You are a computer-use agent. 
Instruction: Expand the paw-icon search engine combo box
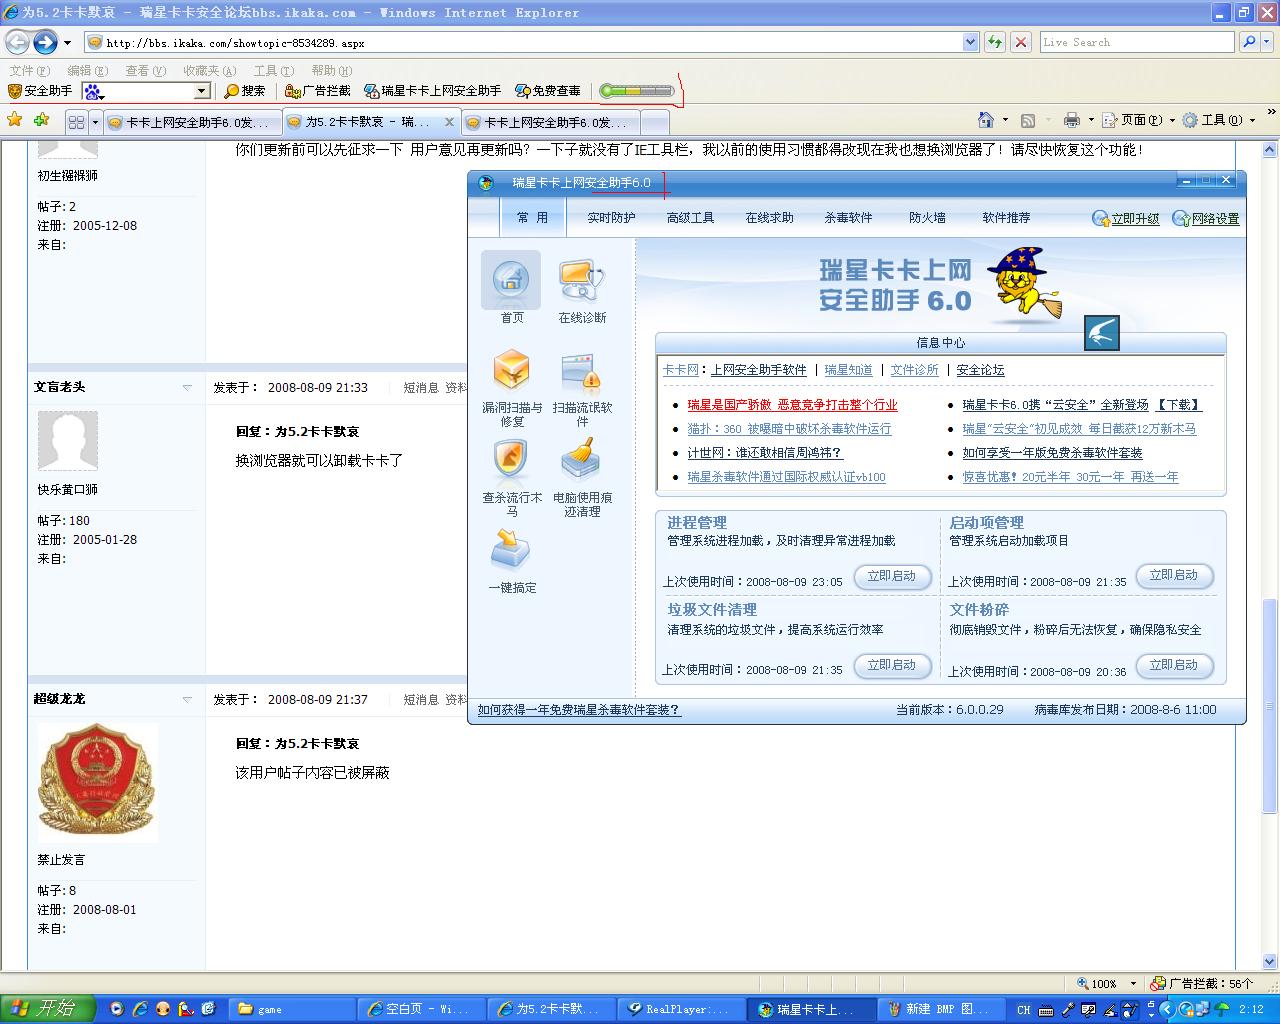click(x=201, y=91)
